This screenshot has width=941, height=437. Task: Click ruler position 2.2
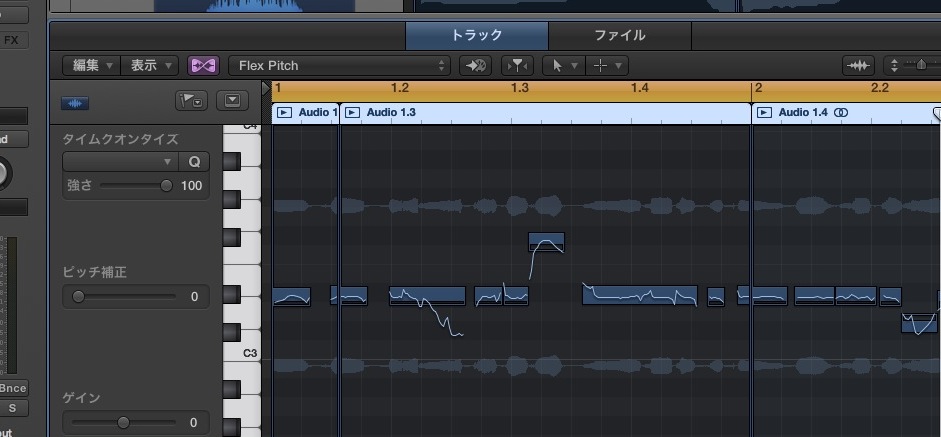879,88
